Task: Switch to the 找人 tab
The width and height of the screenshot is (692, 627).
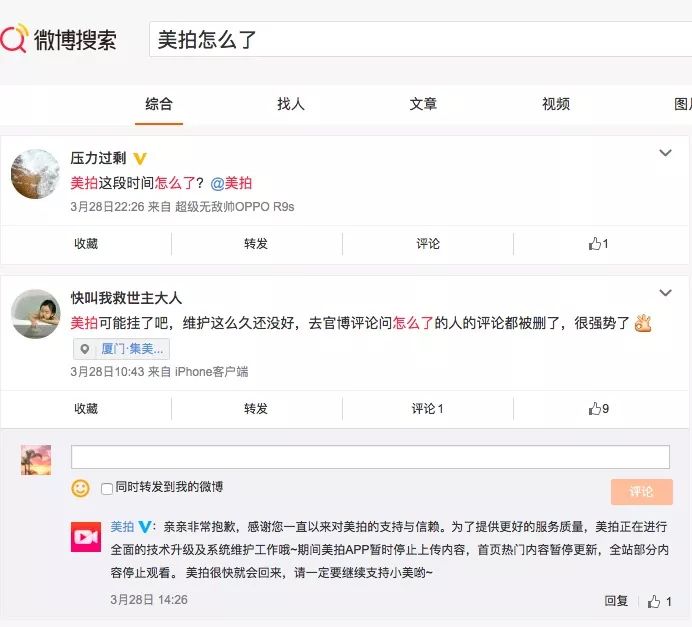Action: (x=291, y=104)
